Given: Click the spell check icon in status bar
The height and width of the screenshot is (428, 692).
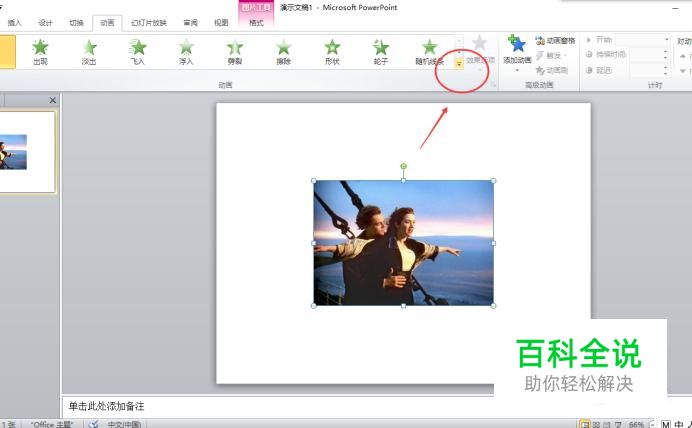Looking at the screenshot, I should pyautogui.click(x=93, y=424).
